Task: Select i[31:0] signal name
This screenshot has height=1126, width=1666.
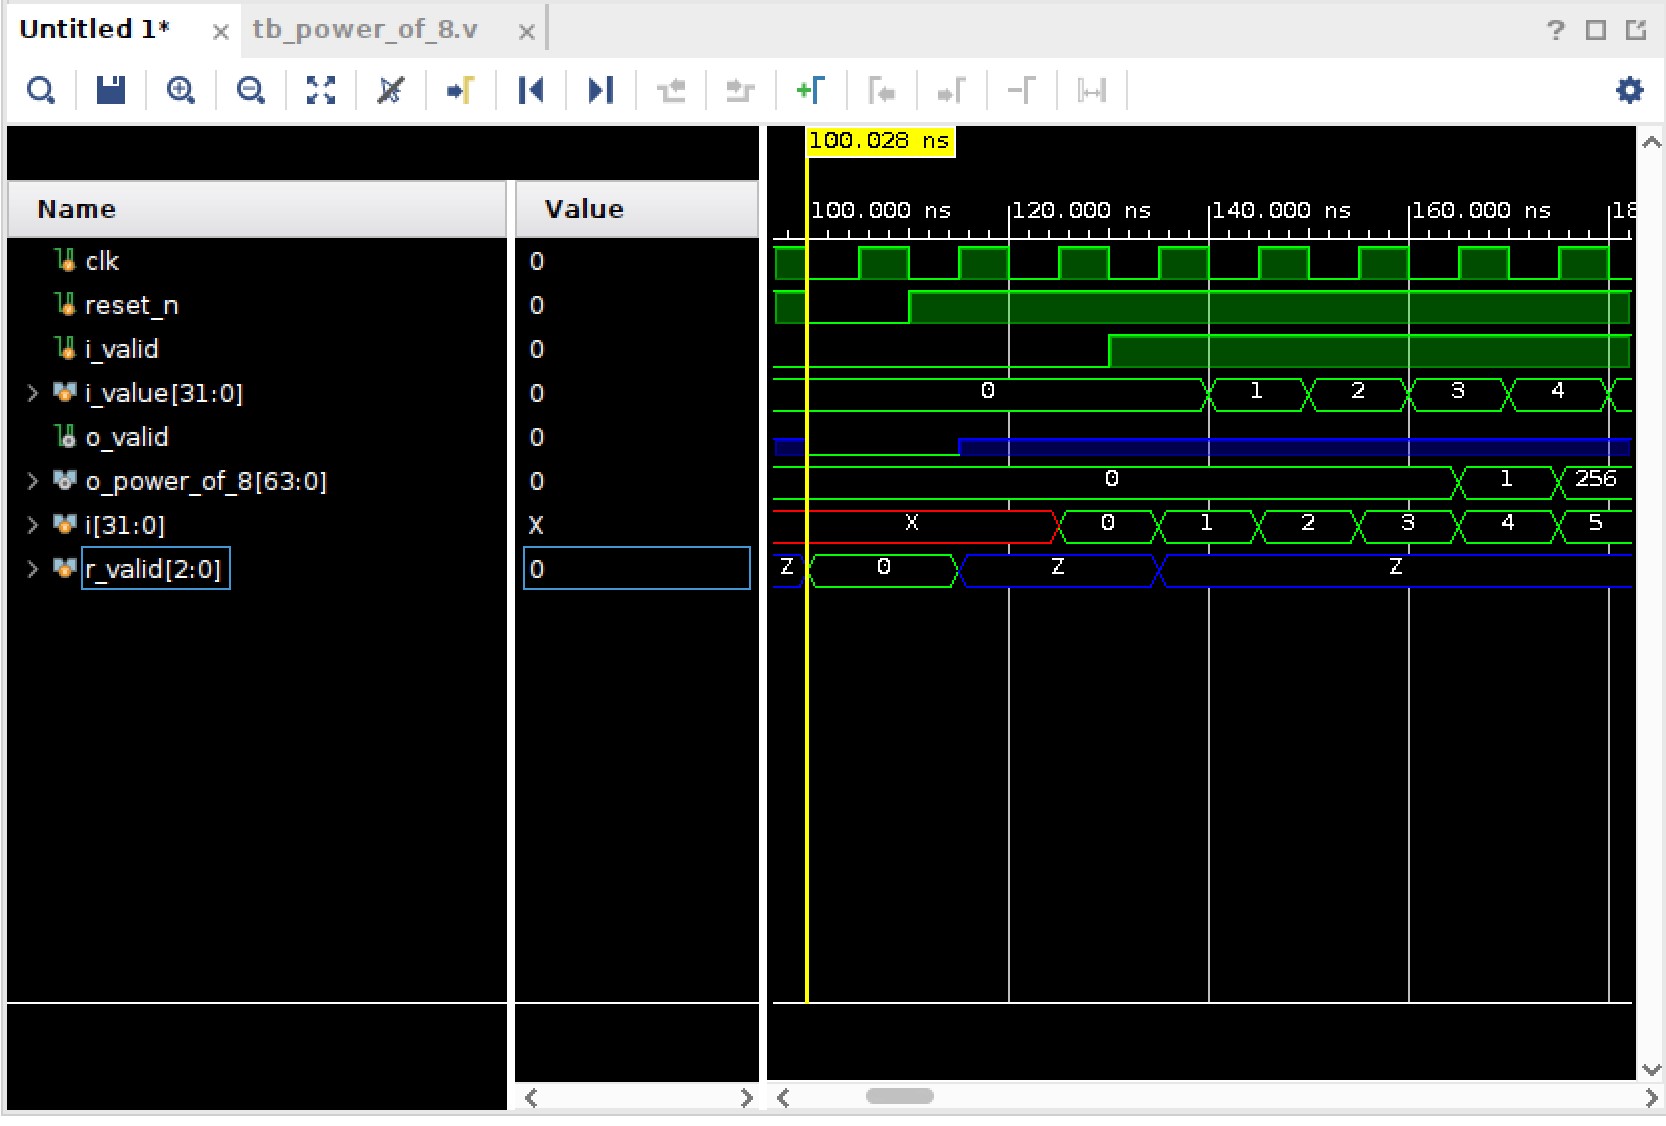Action: click(x=125, y=525)
